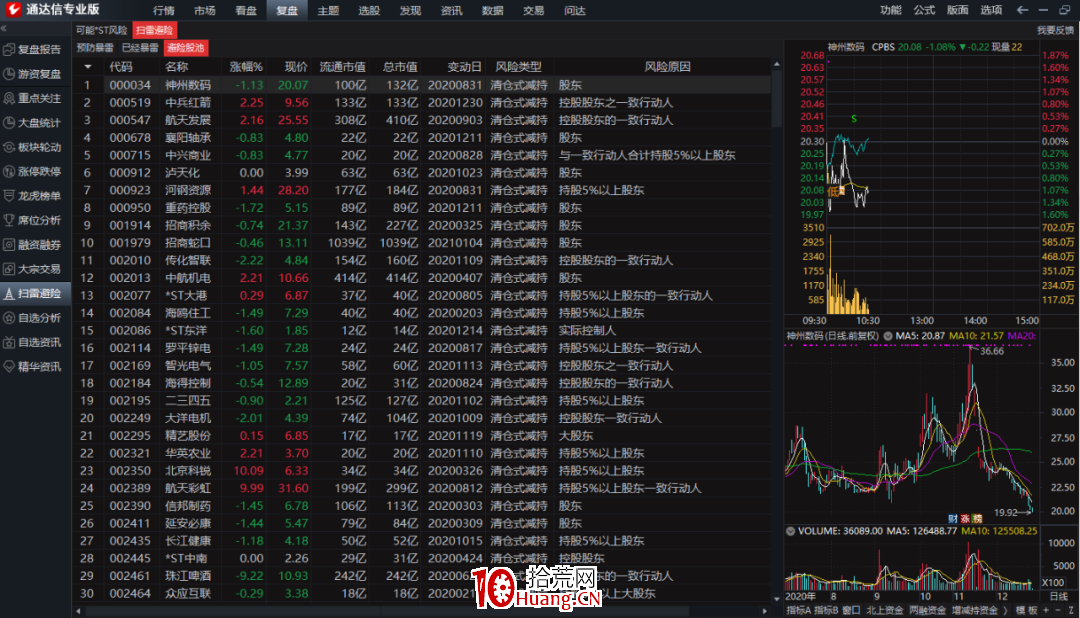
Task: Click the table's vertical scrollbar down arrow
Action: point(777,599)
